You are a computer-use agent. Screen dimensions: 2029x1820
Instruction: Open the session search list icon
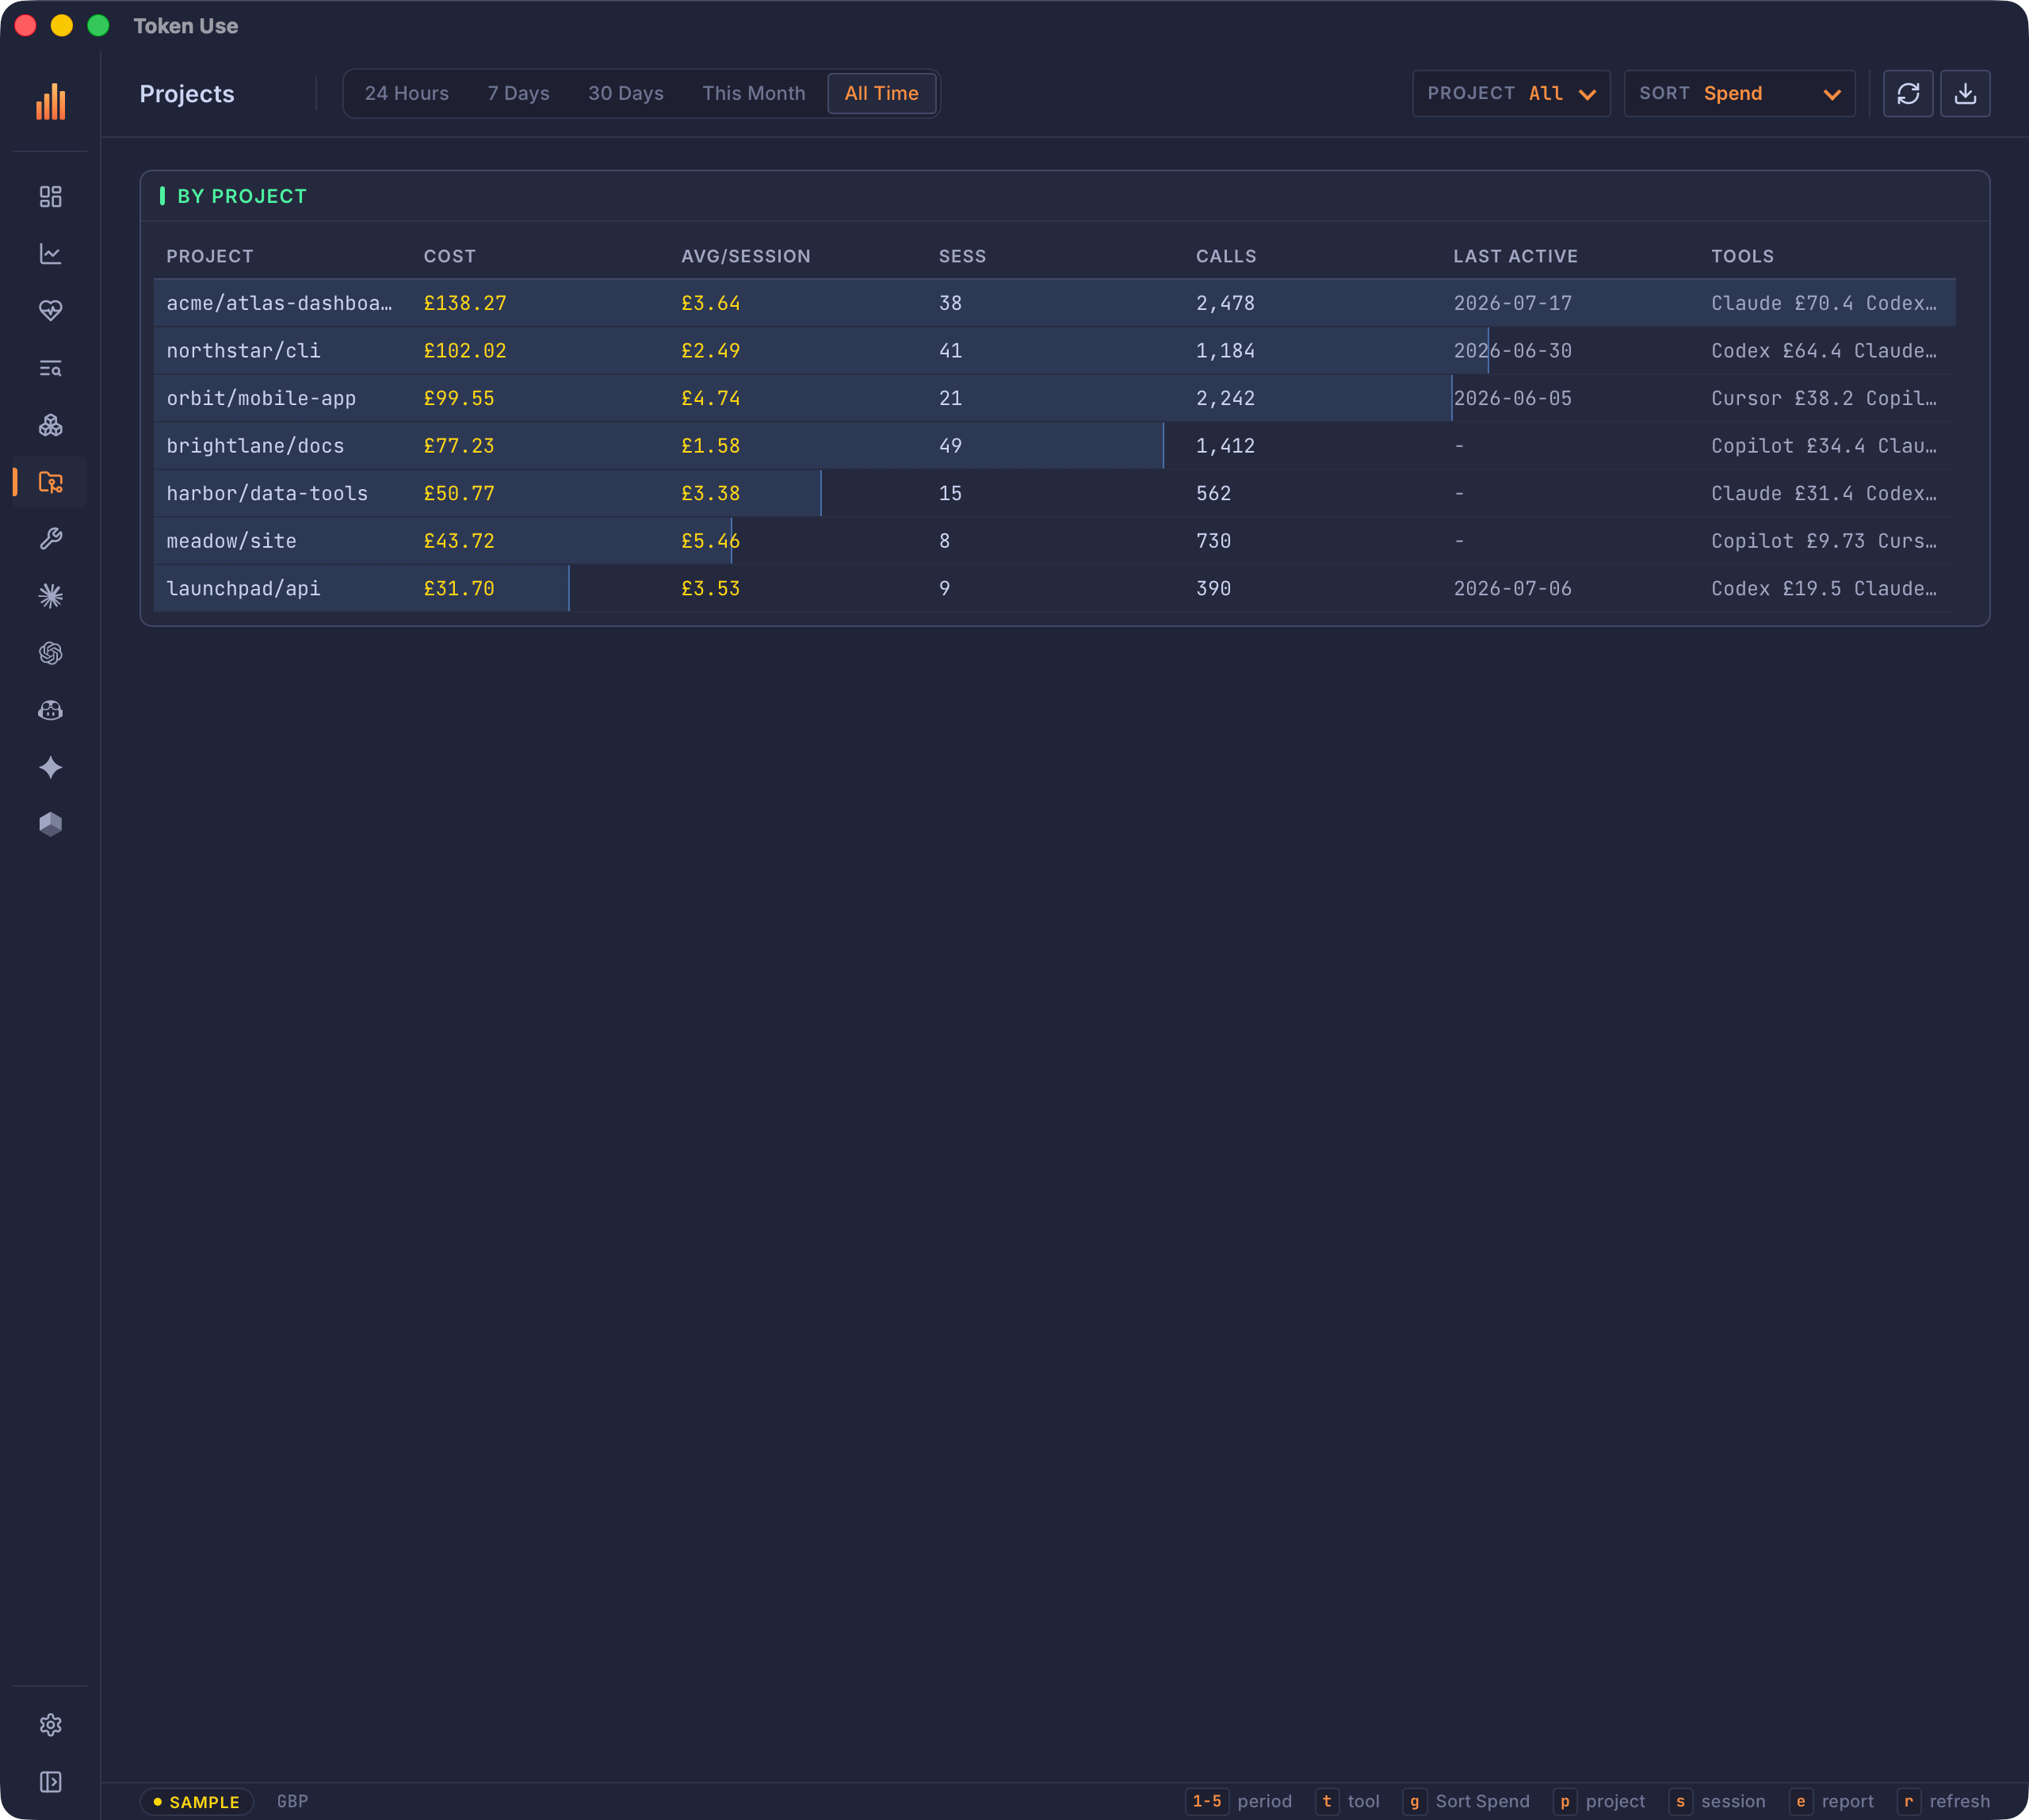coord(50,368)
